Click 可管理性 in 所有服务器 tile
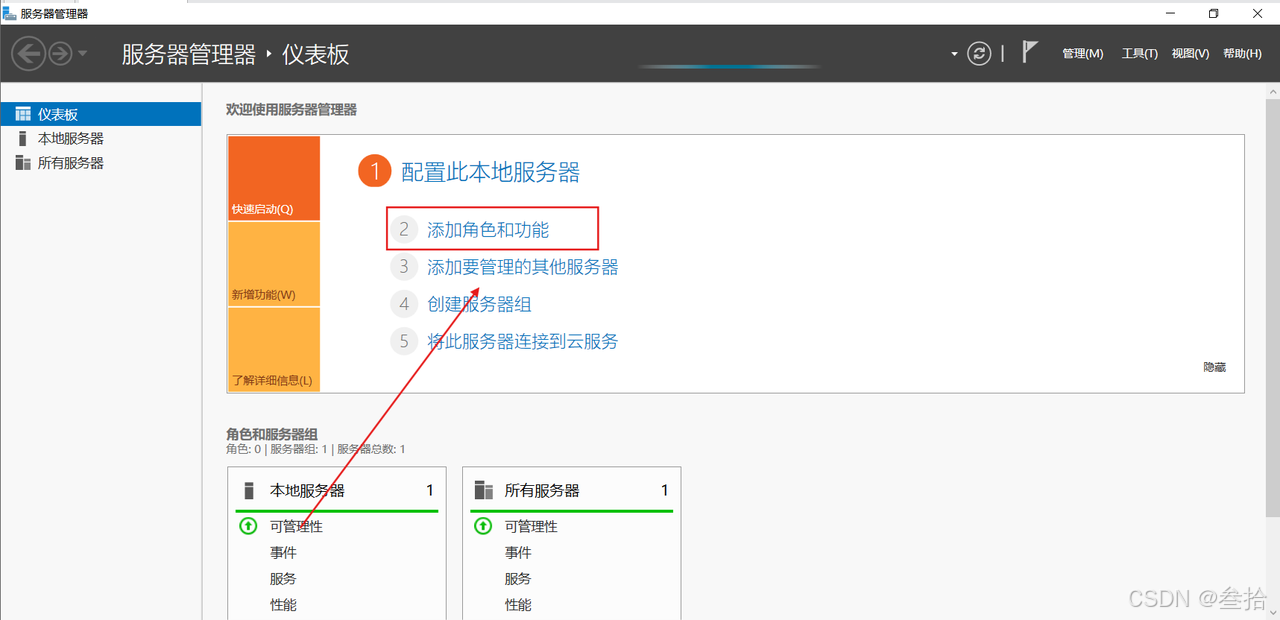 pos(531,526)
